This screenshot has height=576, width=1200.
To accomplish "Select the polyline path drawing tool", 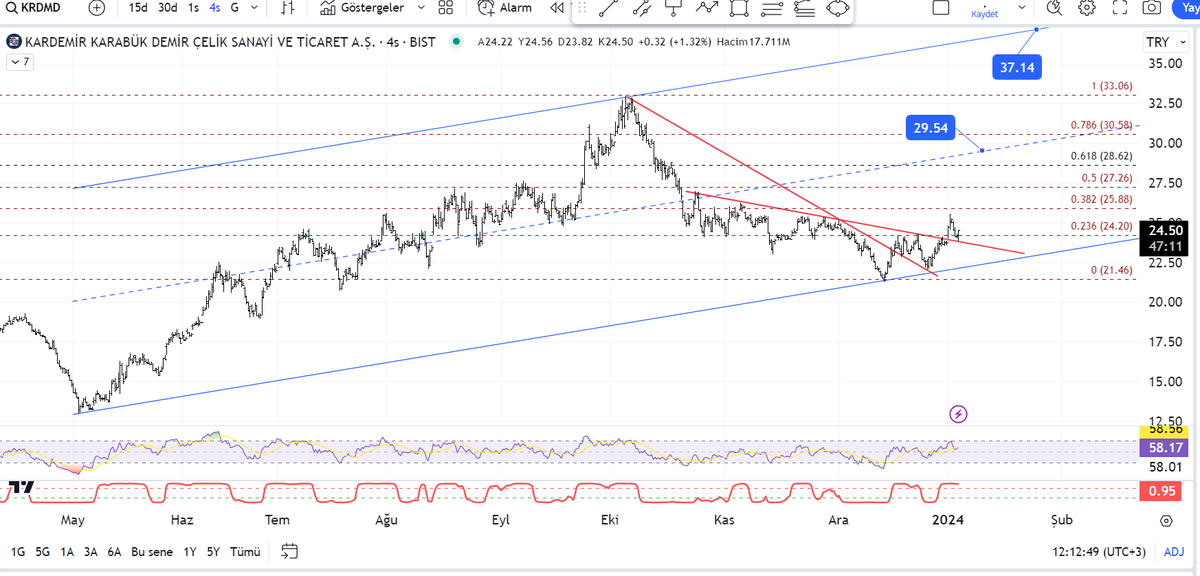I will (x=707, y=8).
